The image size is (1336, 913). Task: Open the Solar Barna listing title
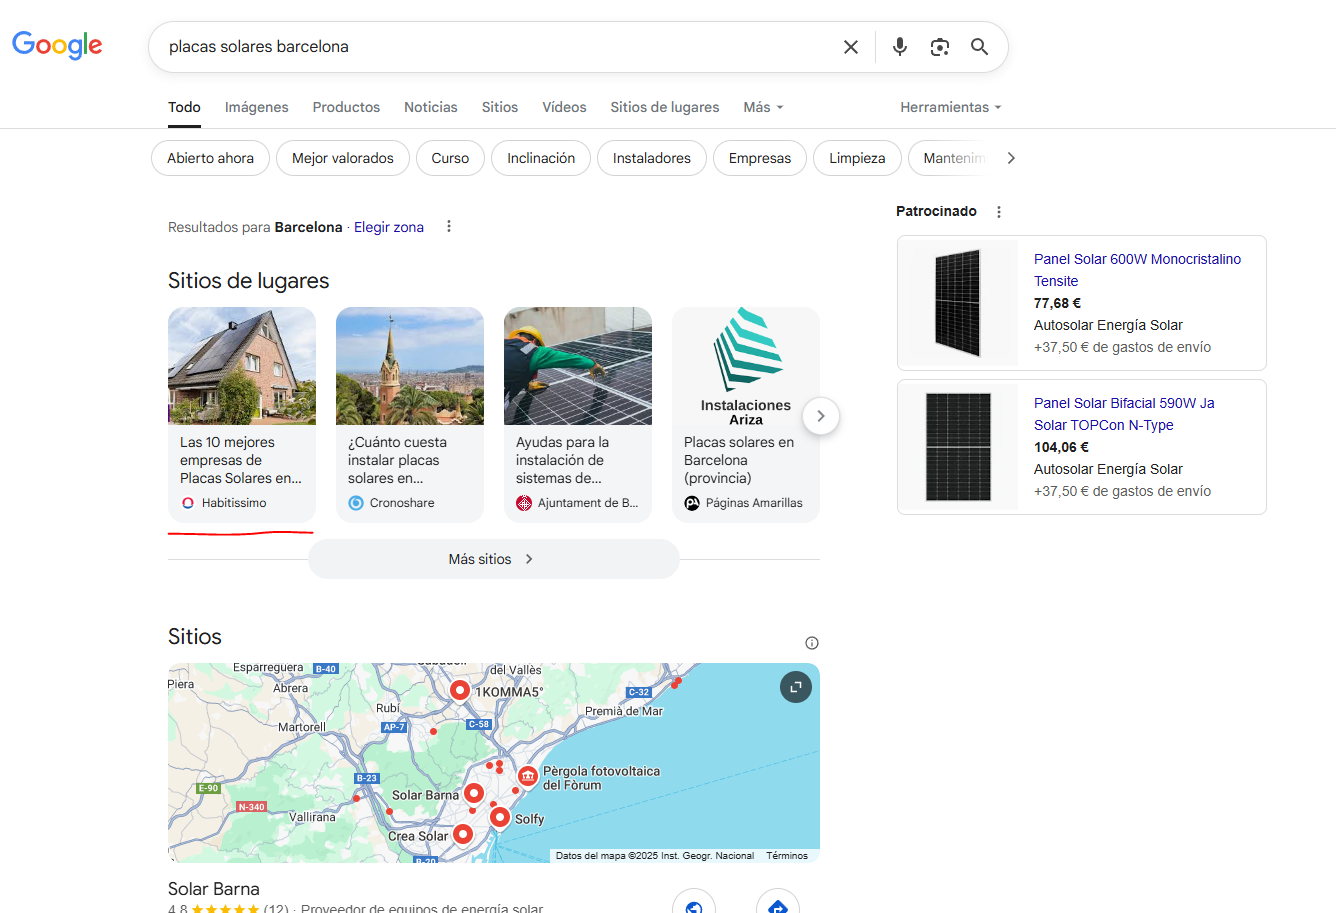click(214, 889)
